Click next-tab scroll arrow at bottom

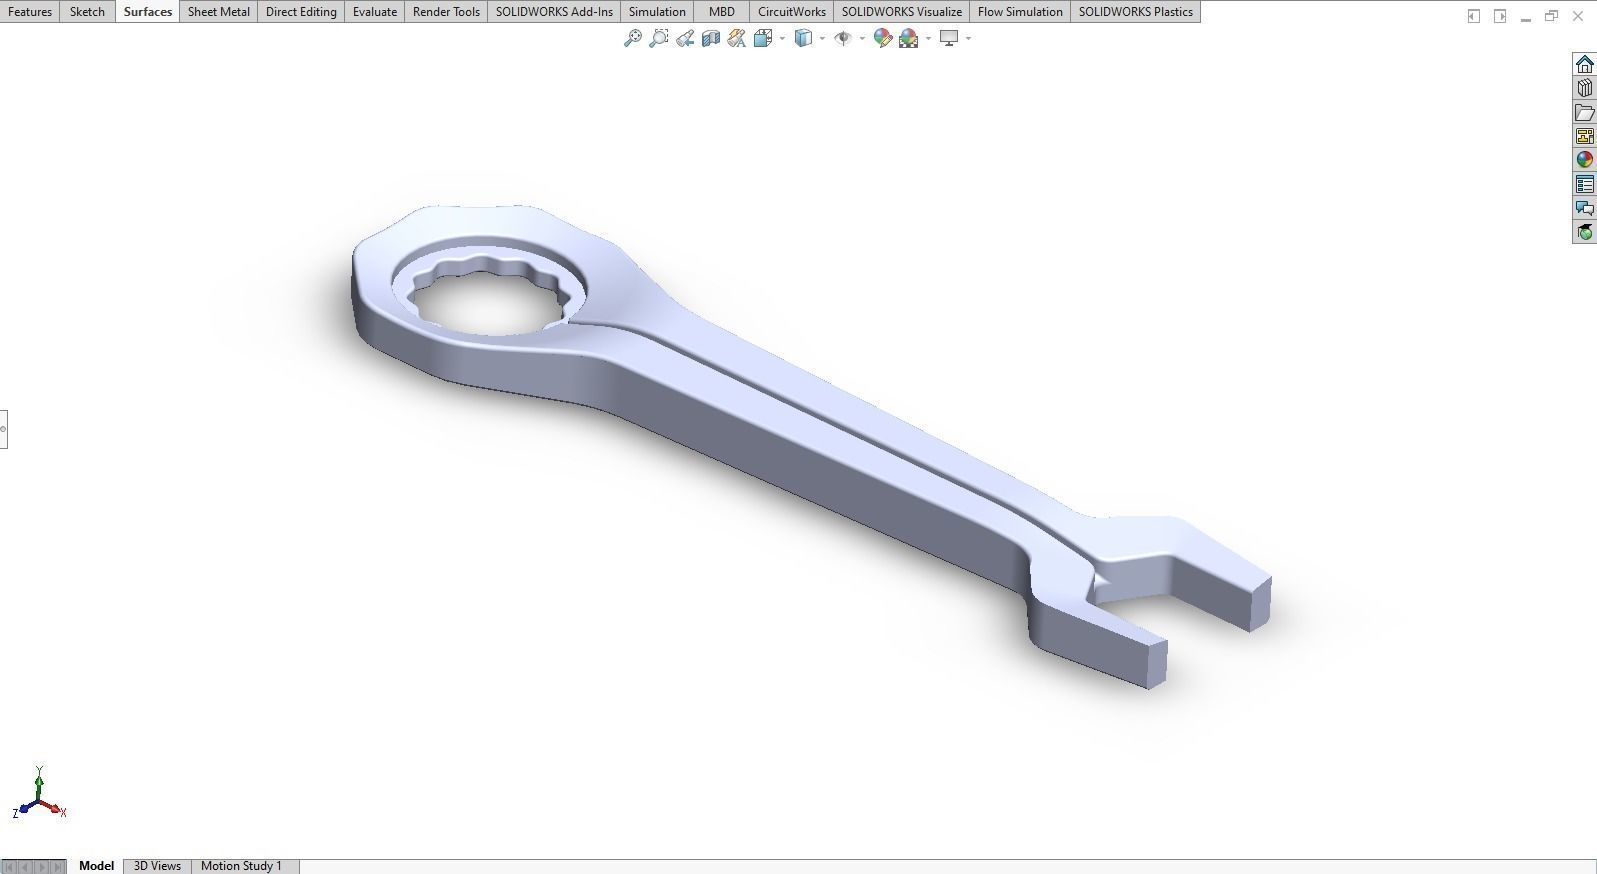point(42,866)
